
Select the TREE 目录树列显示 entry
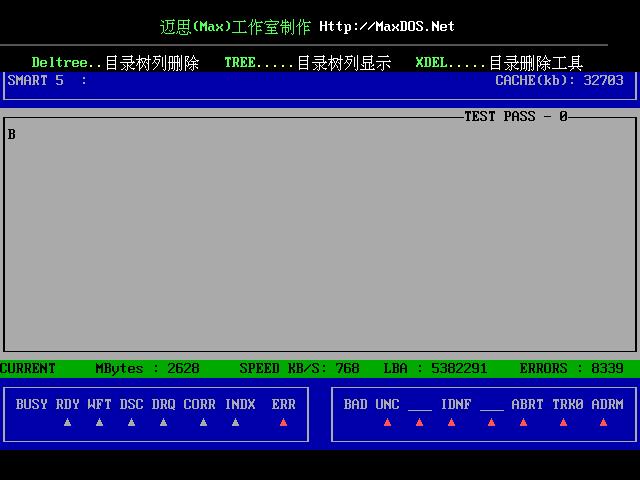pos(308,63)
